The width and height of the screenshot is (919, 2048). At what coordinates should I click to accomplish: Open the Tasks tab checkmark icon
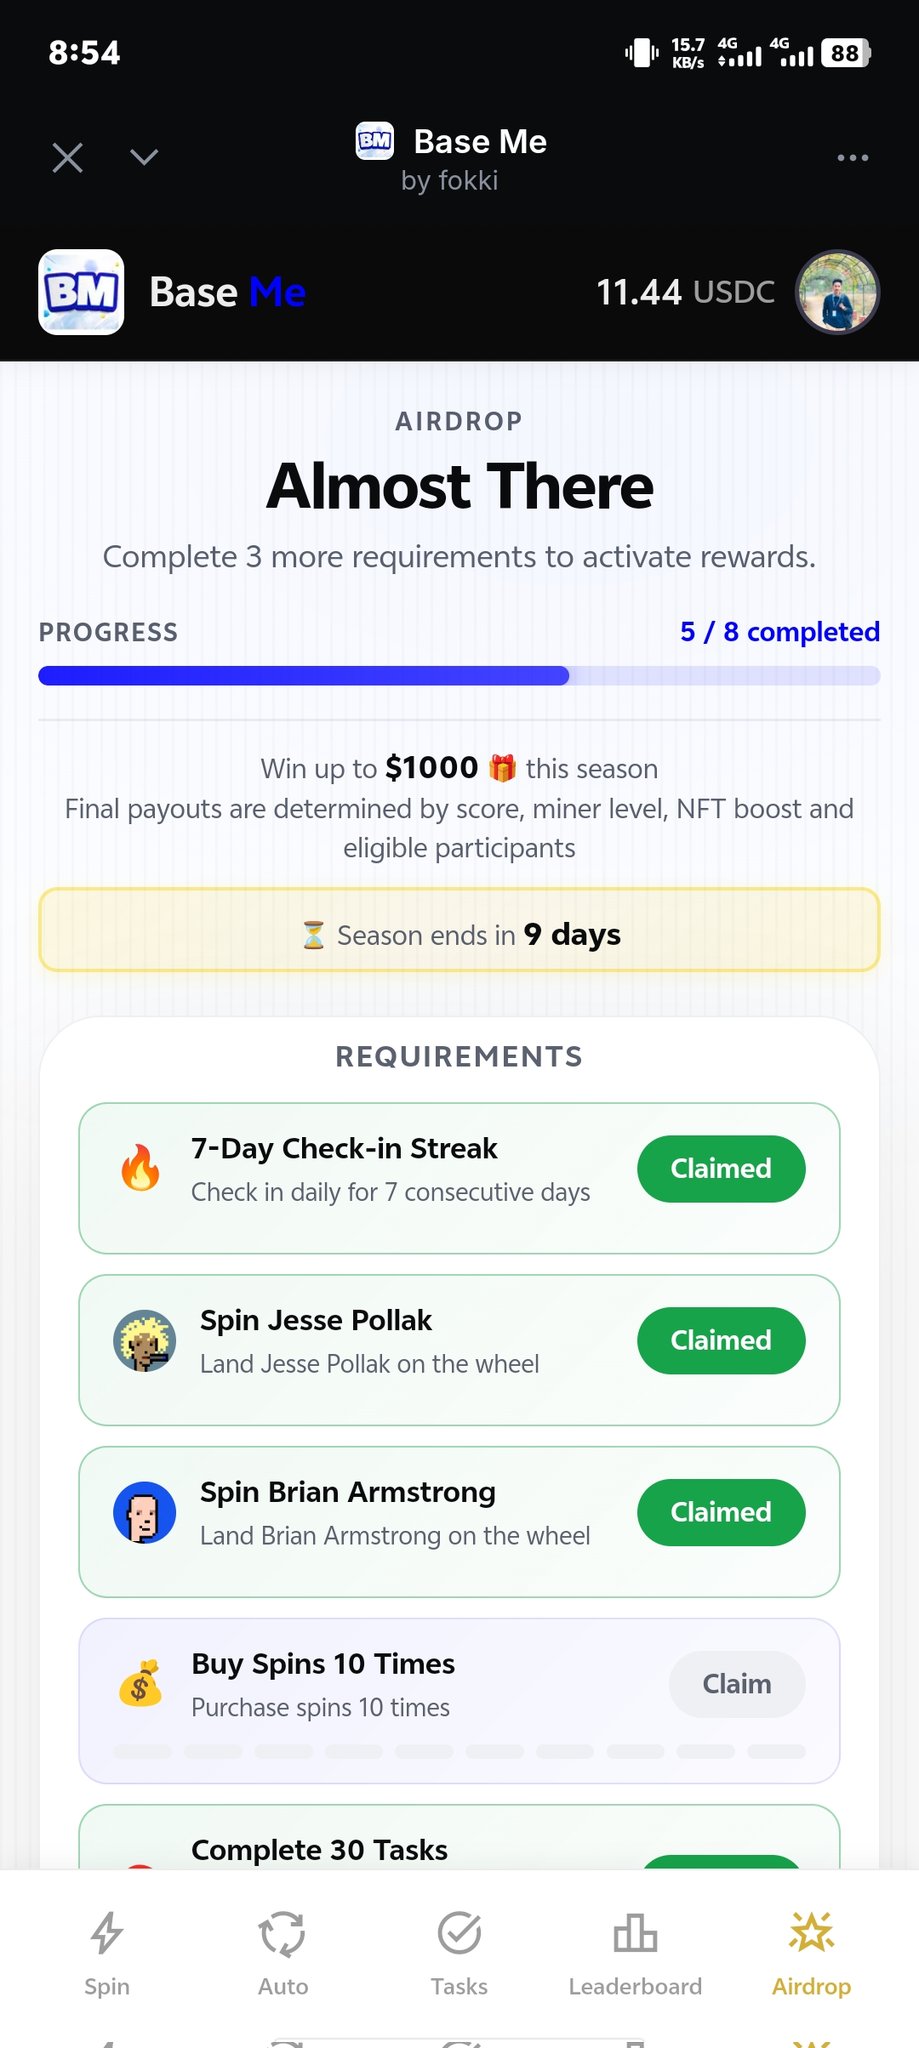pyautogui.click(x=459, y=1932)
